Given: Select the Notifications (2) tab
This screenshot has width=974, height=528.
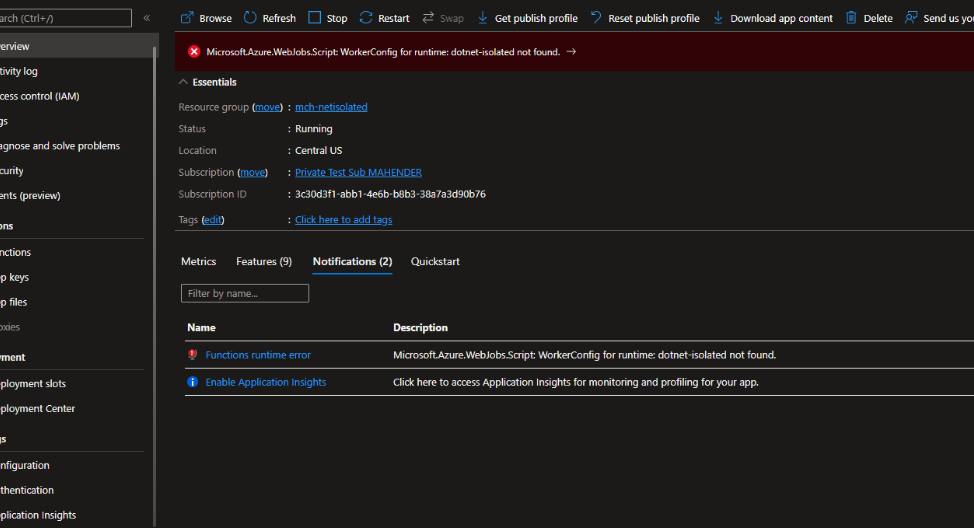Looking at the screenshot, I should pyautogui.click(x=352, y=262).
